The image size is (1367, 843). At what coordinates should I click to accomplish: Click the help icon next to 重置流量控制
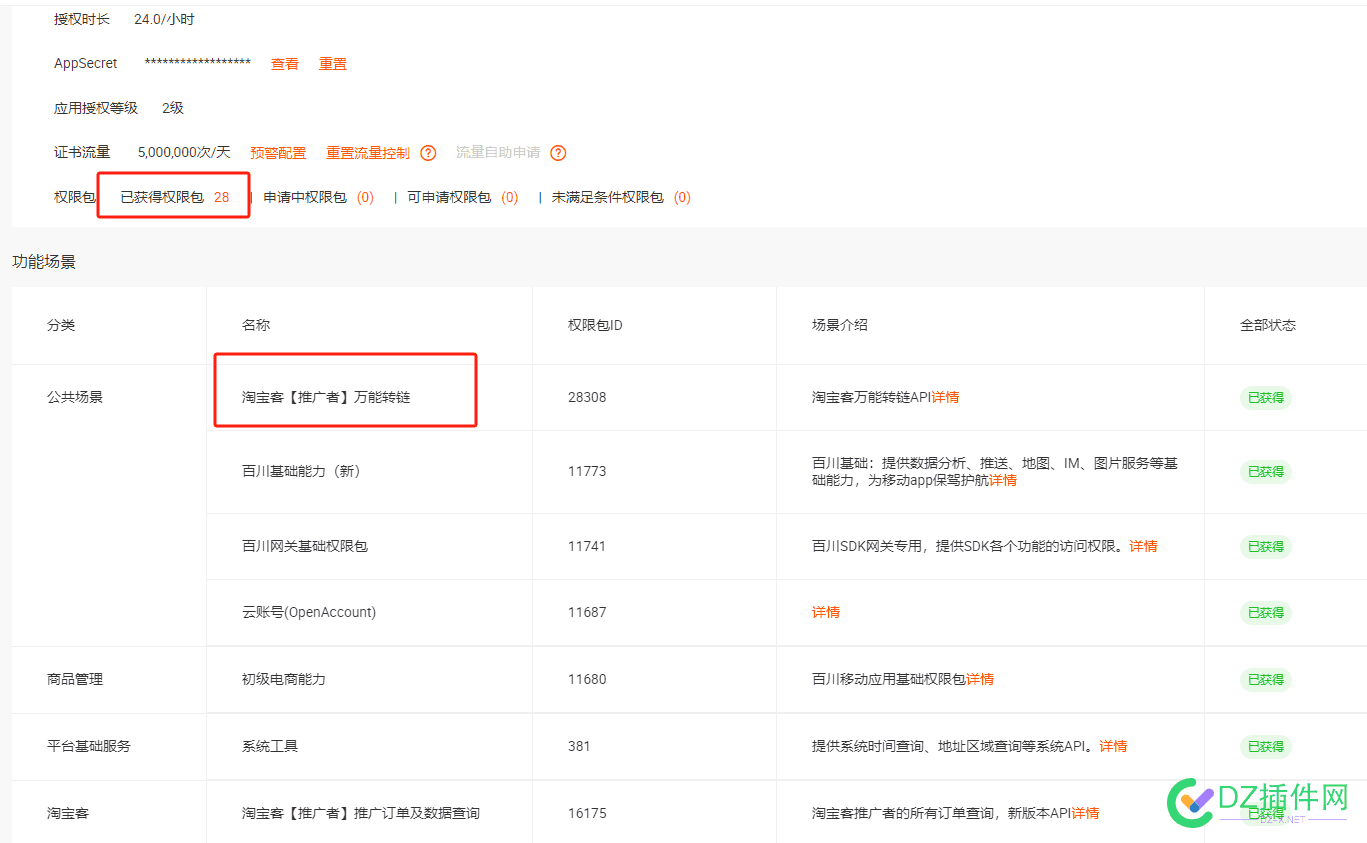pyautogui.click(x=428, y=153)
